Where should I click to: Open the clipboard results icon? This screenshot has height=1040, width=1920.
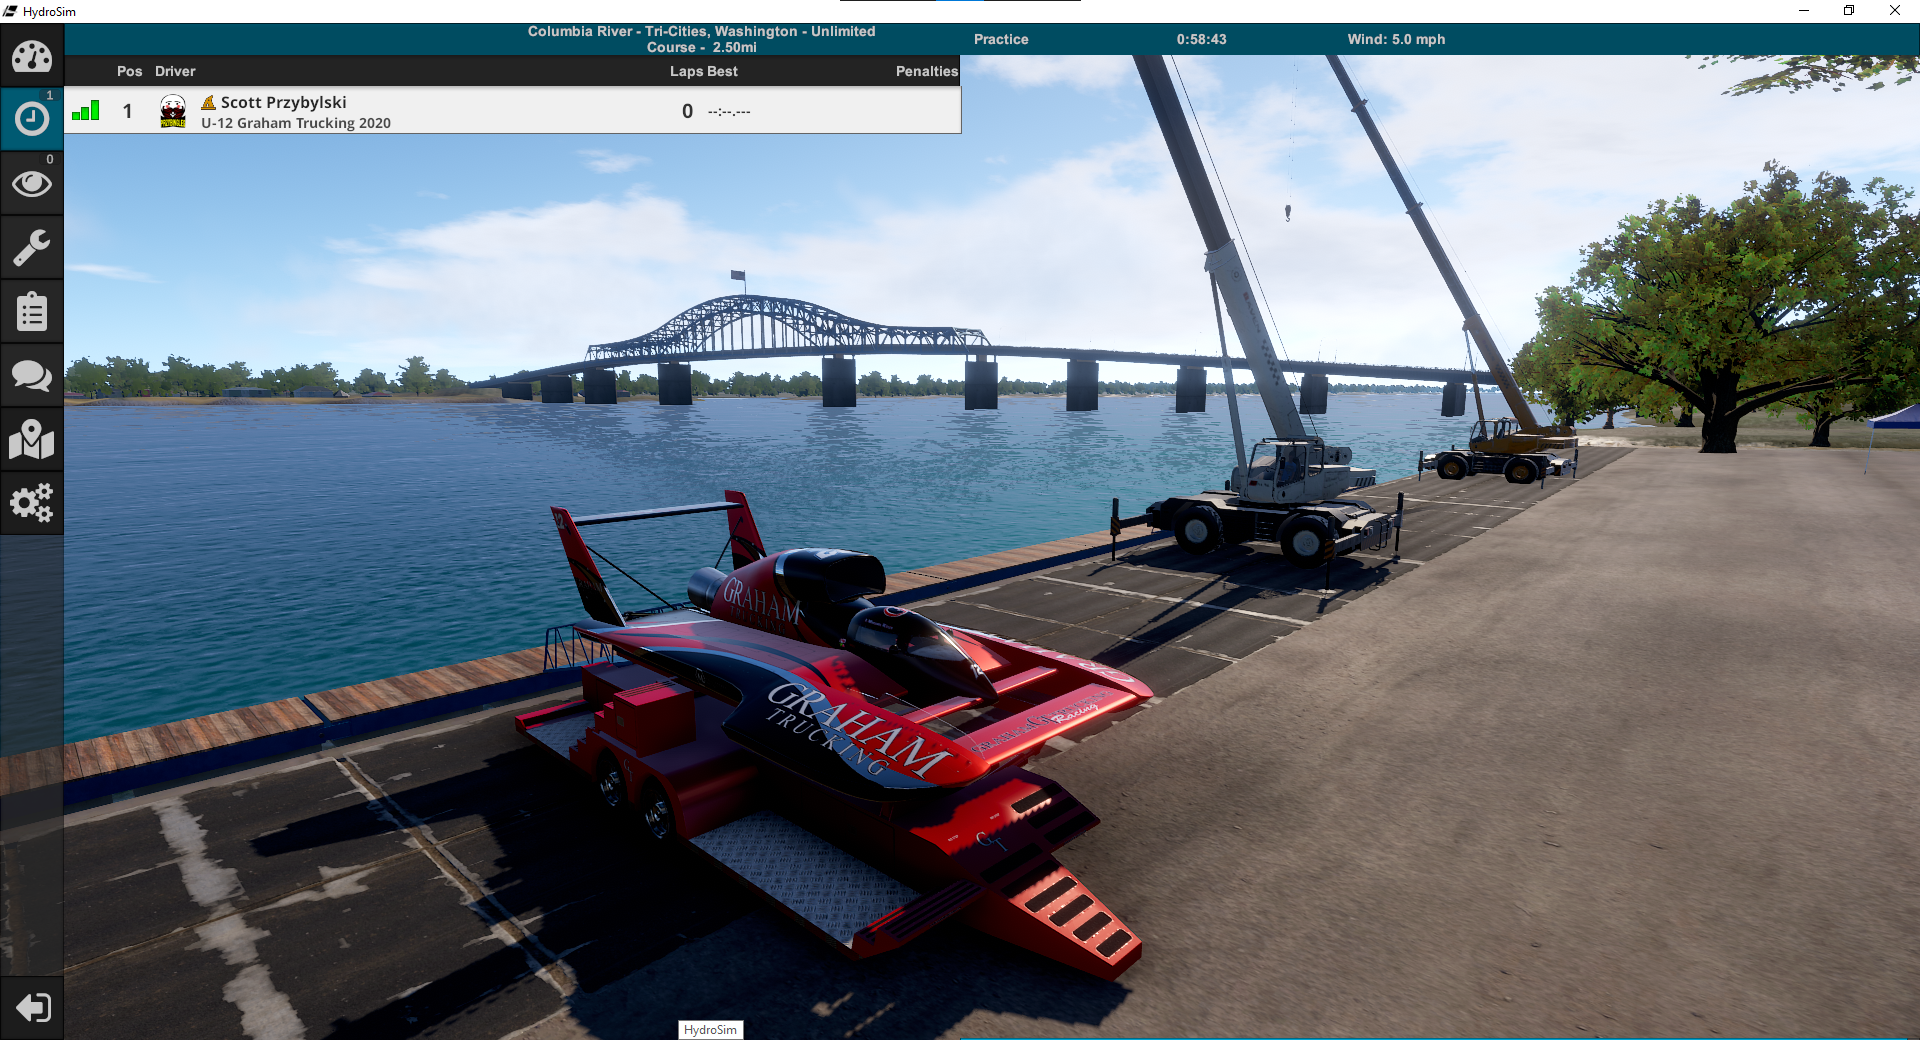(x=32, y=311)
